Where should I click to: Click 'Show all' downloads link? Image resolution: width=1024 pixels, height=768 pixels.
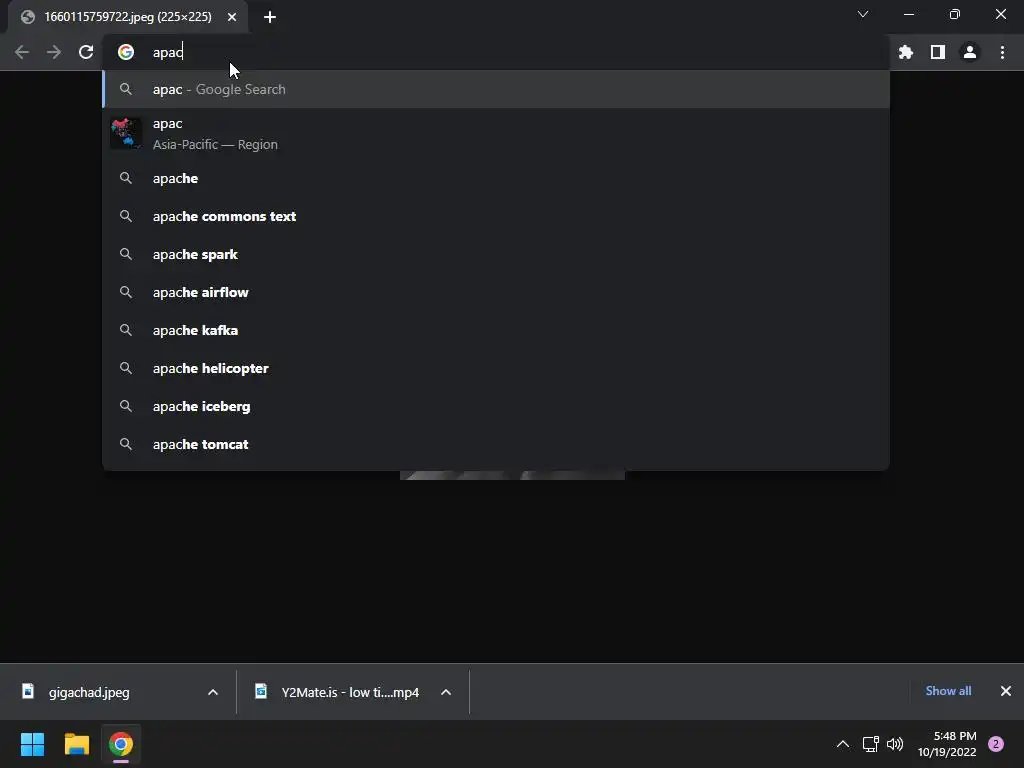pos(948,691)
